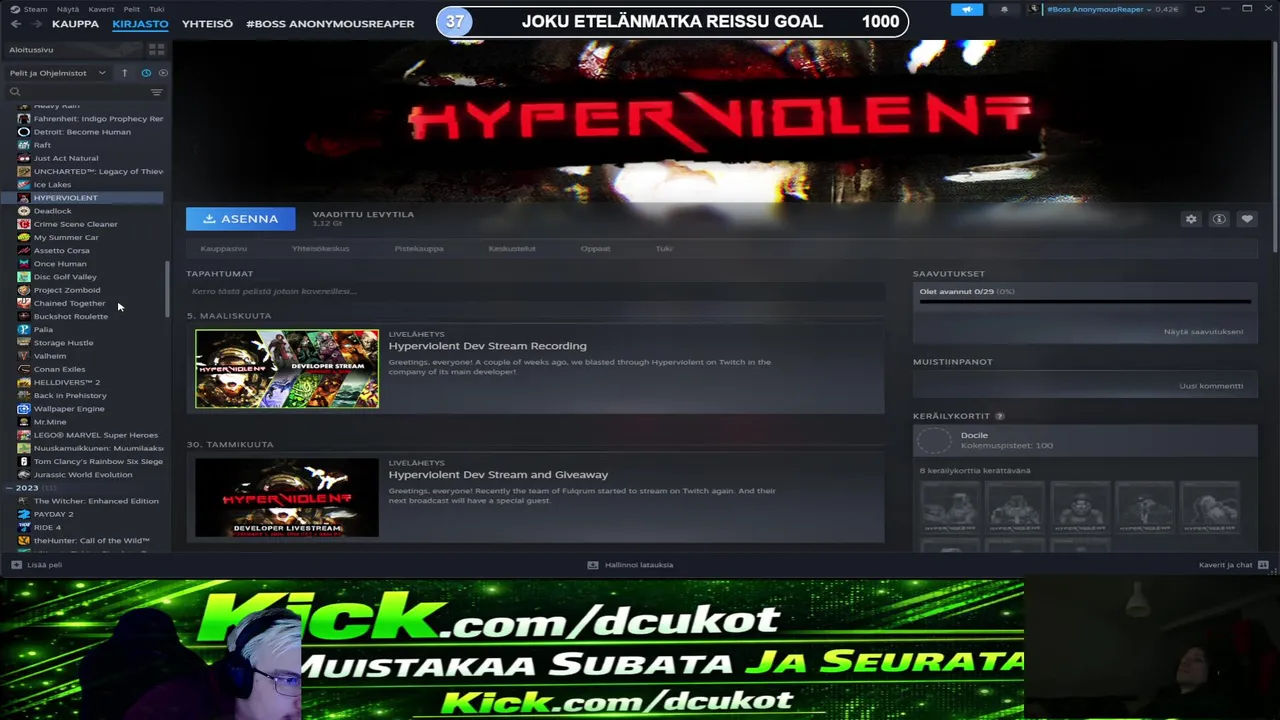This screenshot has width=1280, height=720.
Task: Click Hallinnoi latauksia at the bottom
Action: (639, 565)
